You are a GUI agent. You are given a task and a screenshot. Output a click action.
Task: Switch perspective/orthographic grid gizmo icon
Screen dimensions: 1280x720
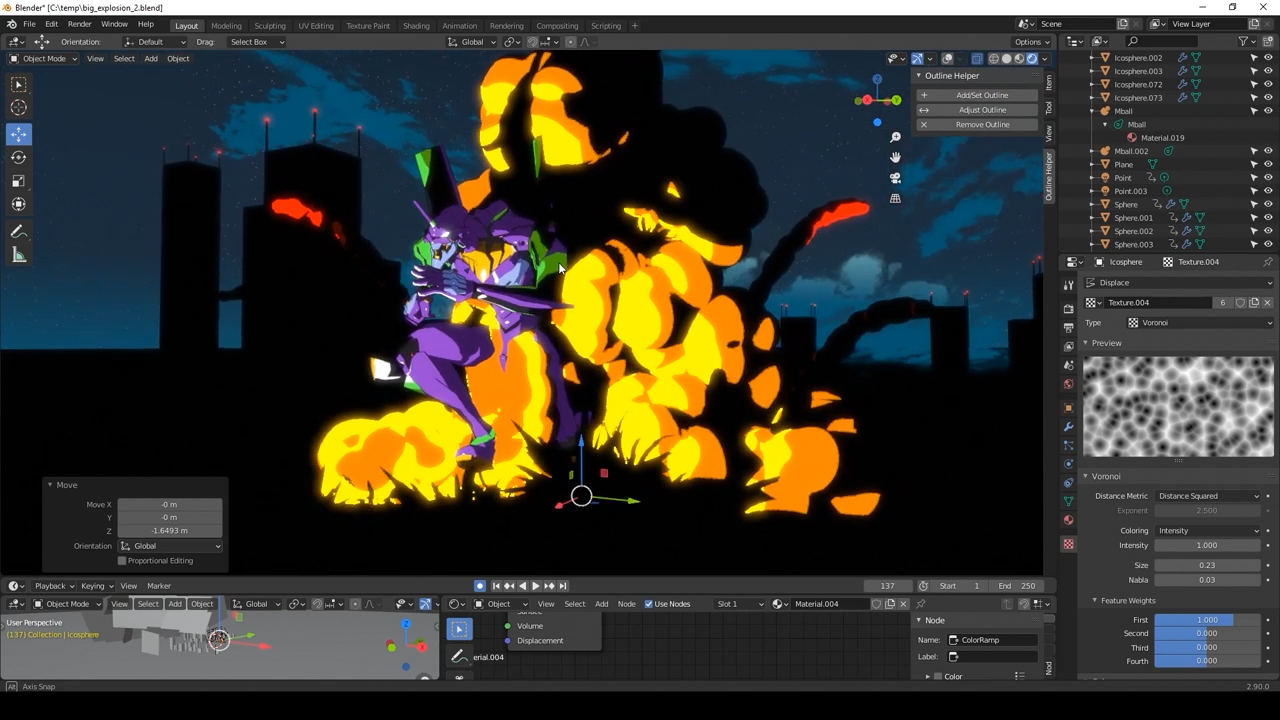pos(895,198)
